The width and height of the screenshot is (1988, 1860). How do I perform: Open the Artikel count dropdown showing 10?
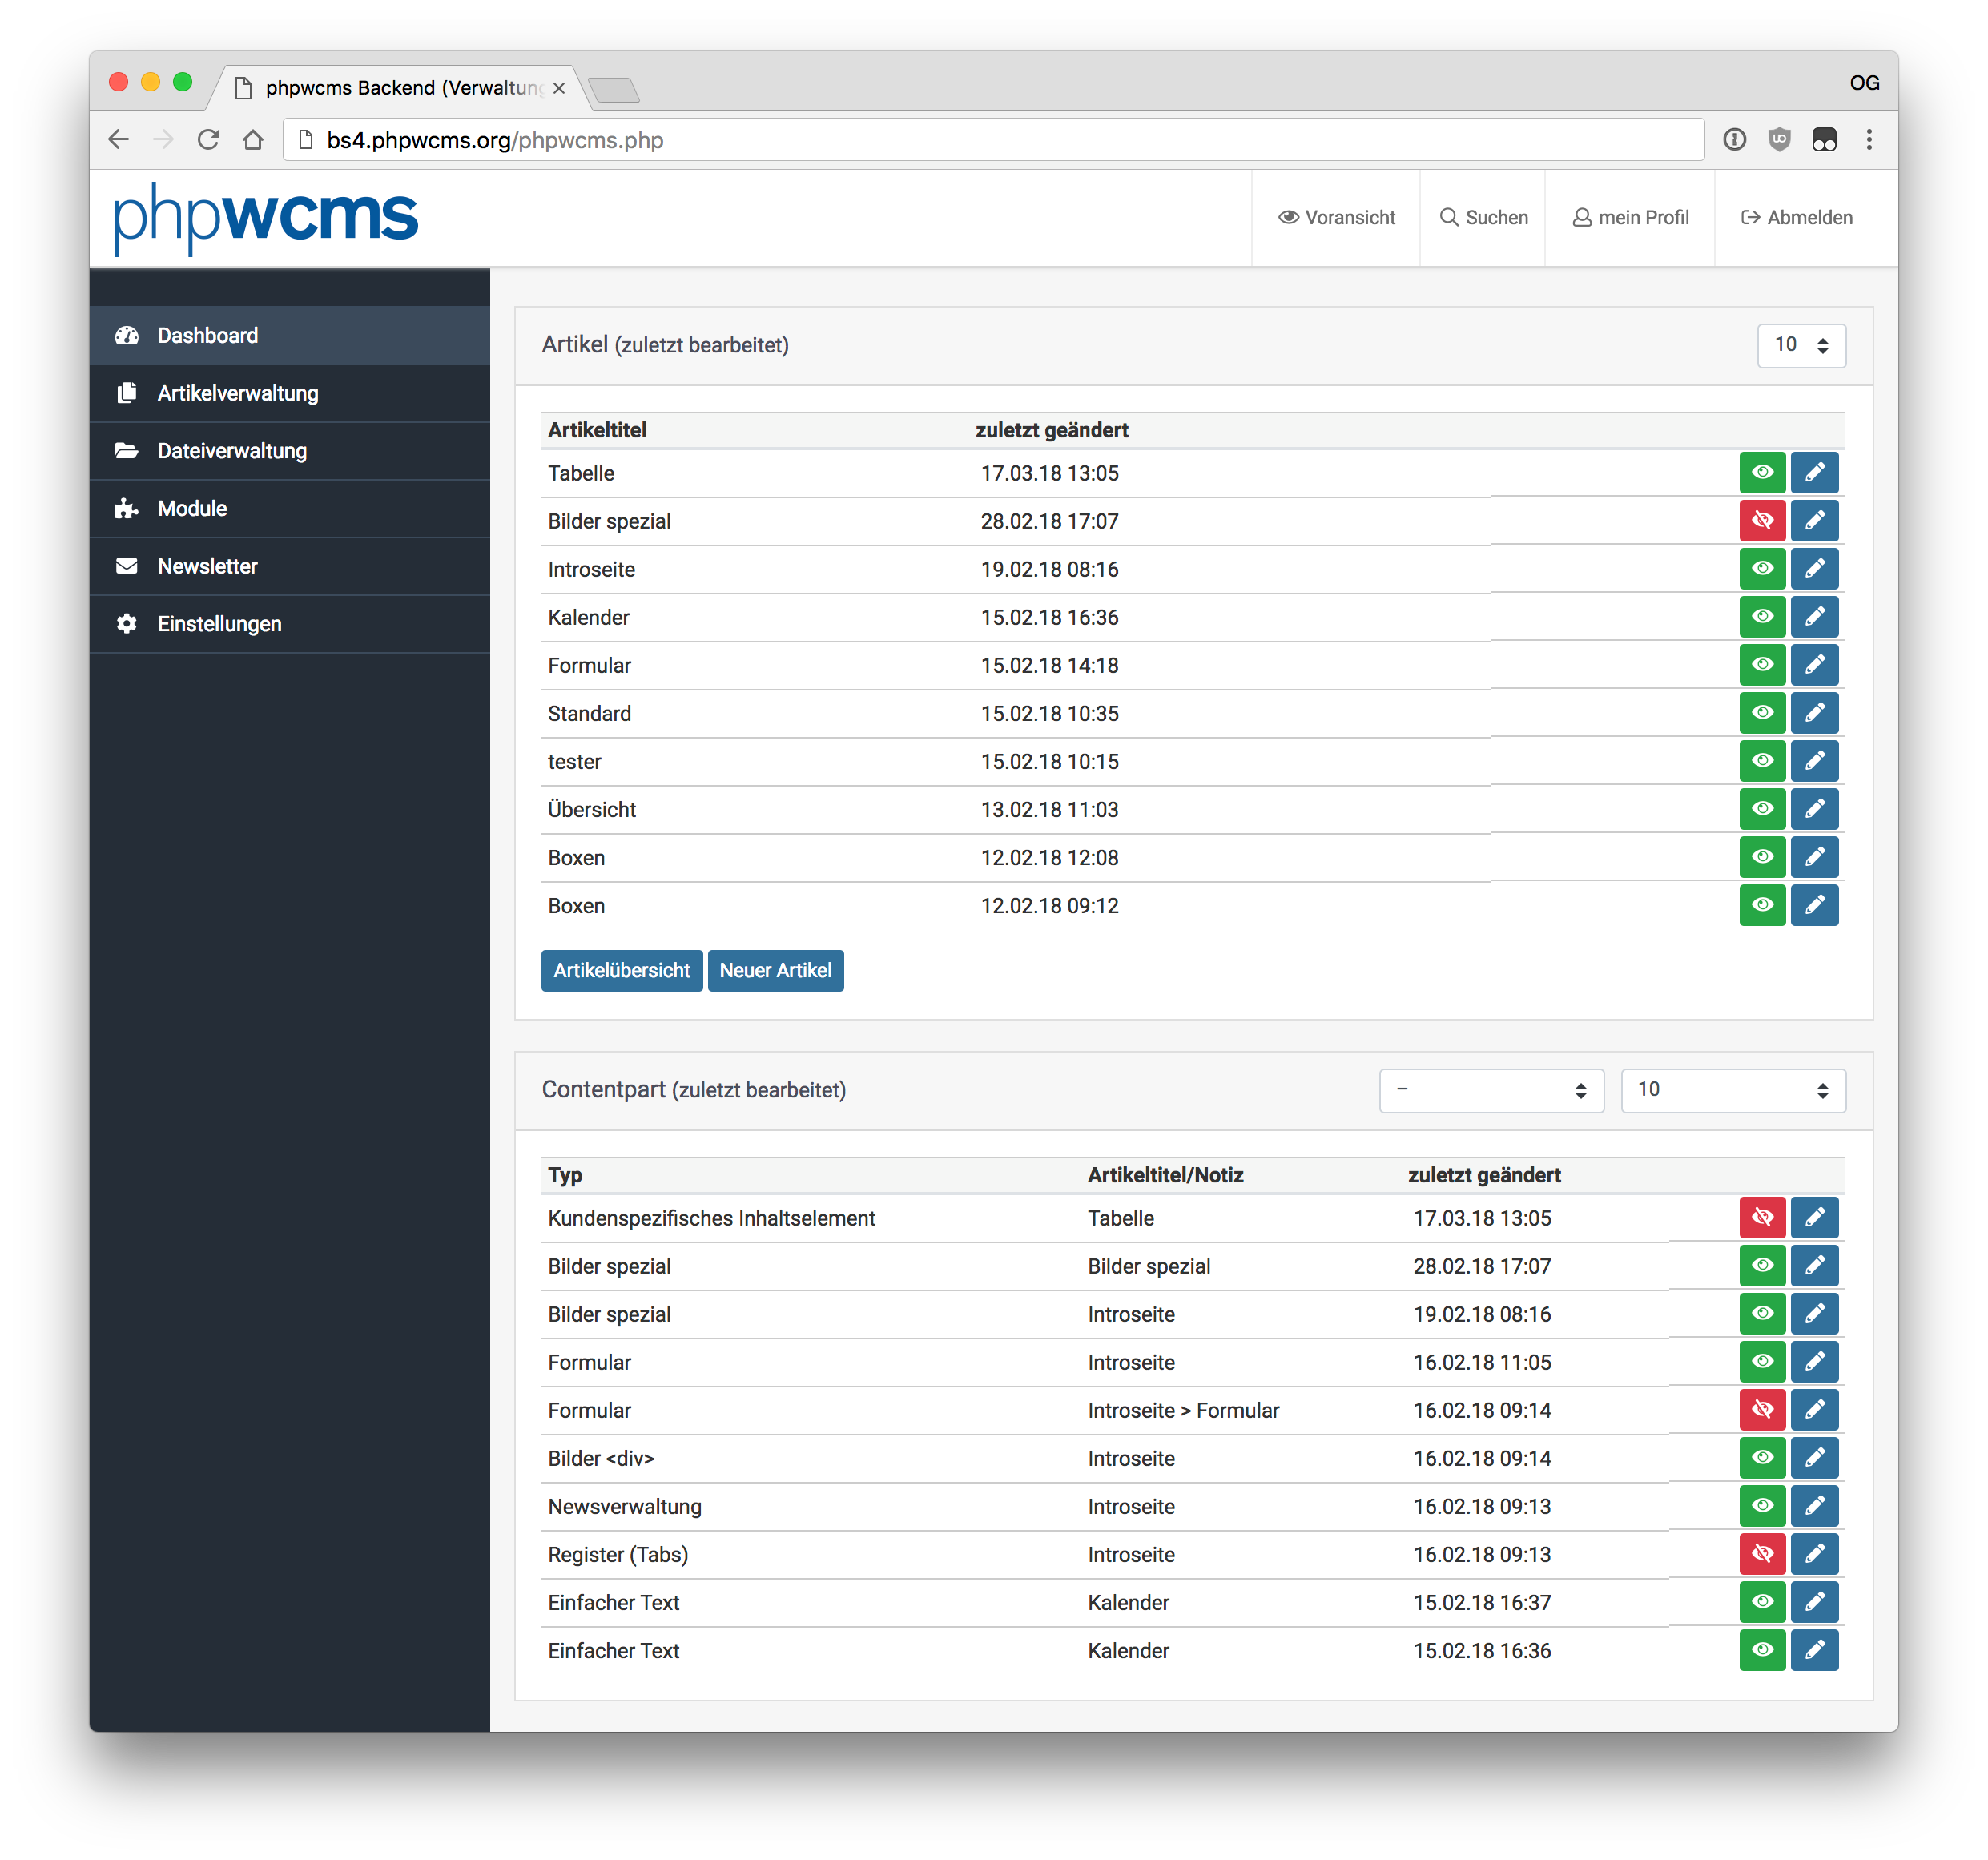coord(1801,345)
